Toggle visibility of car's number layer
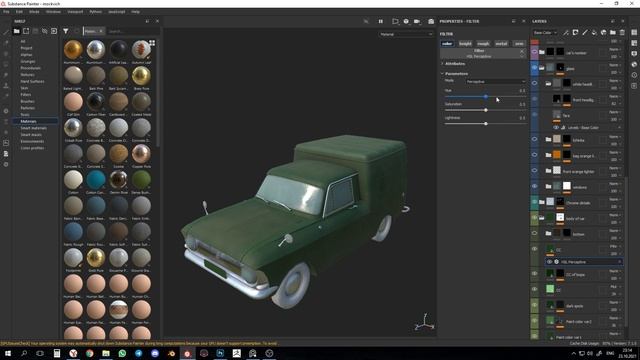The width and height of the screenshot is (640, 360). pyautogui.click(x=534, y=52)
